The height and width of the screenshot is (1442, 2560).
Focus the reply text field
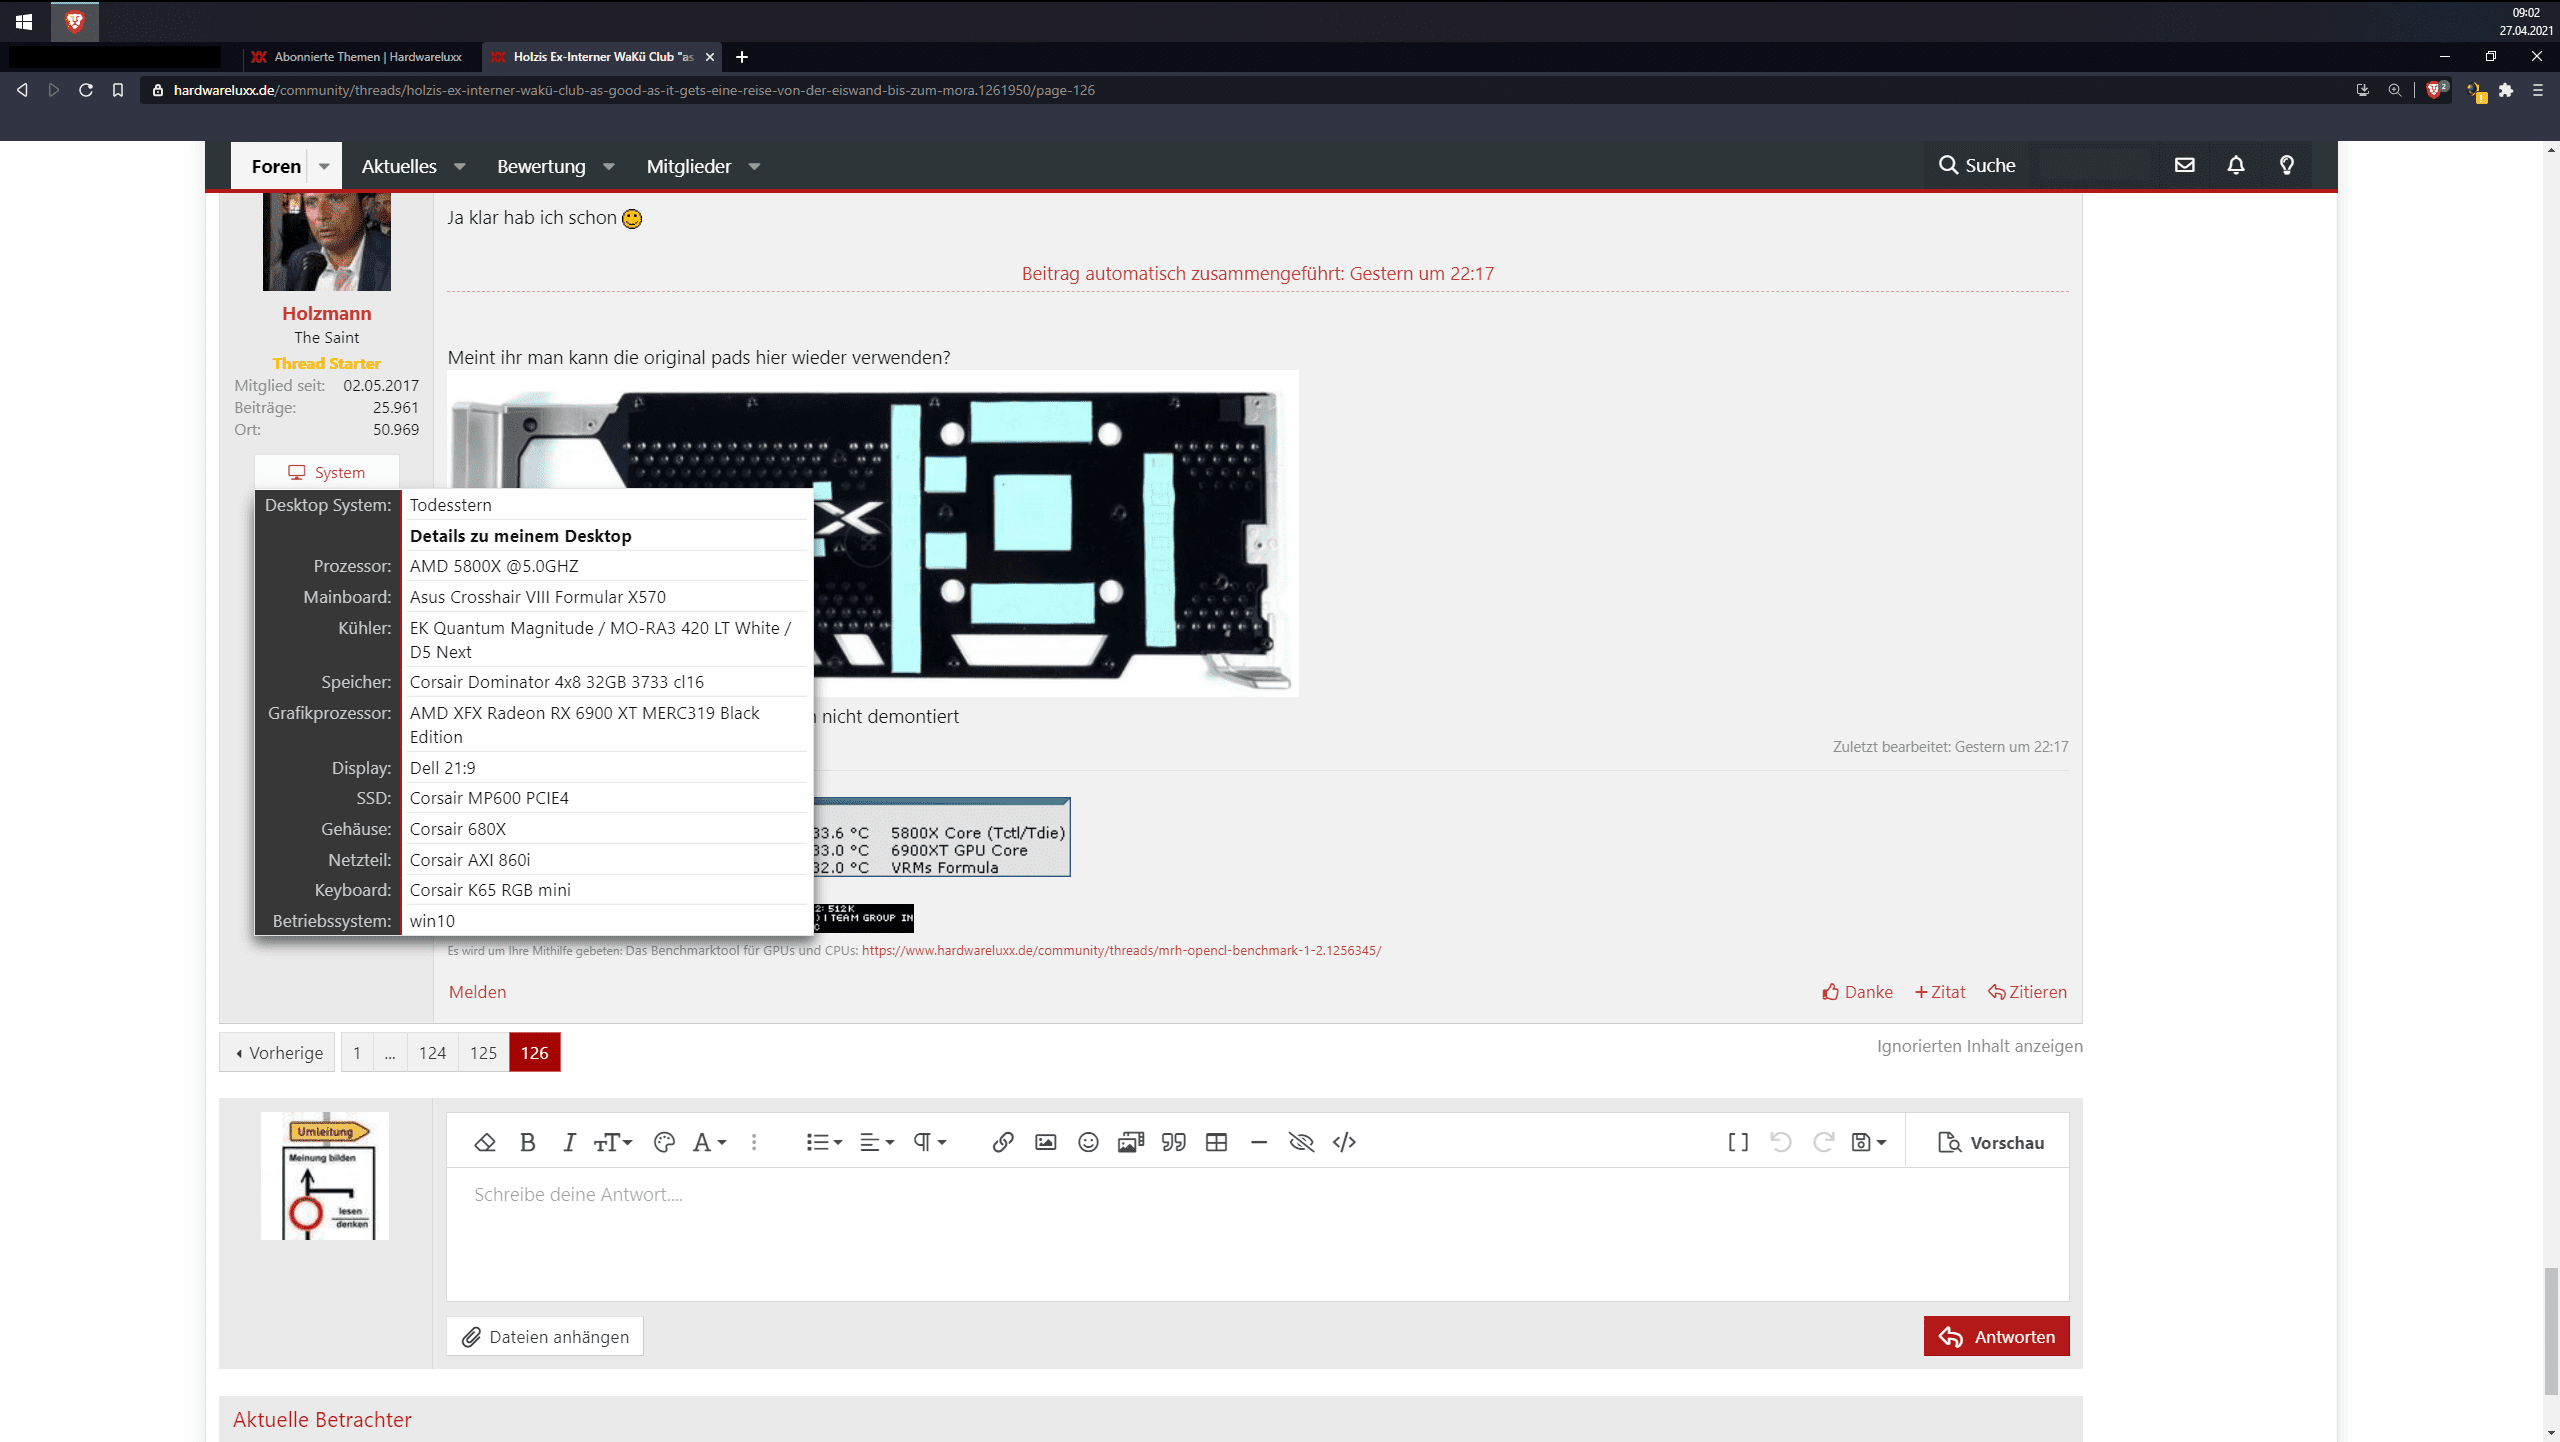pos(1257,1235)
